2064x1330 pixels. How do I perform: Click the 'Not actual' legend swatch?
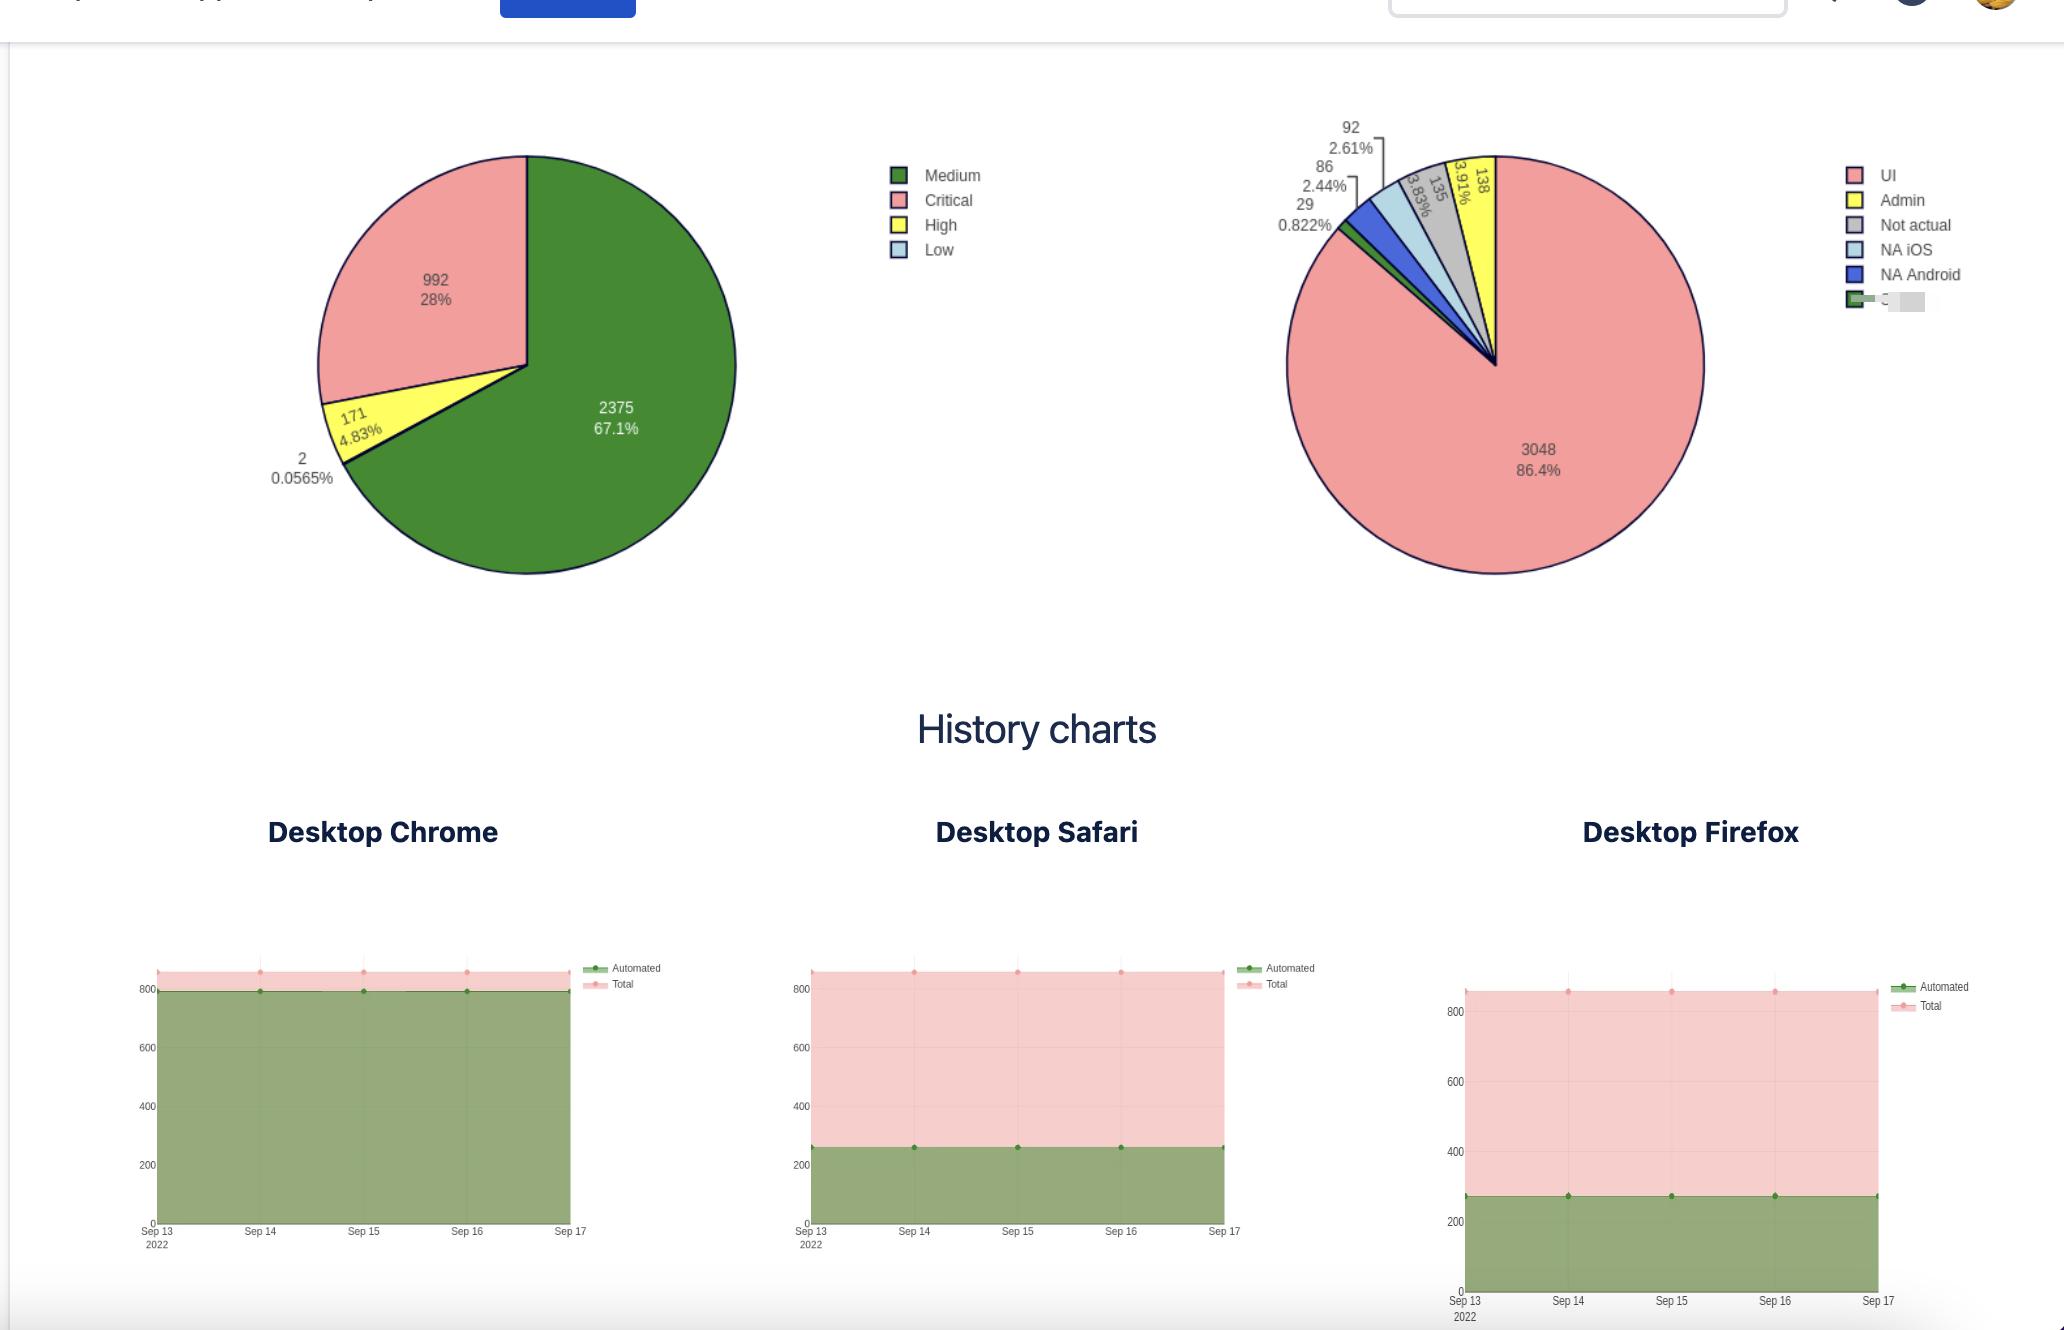pyautogui.click(x=1857, y=225)
